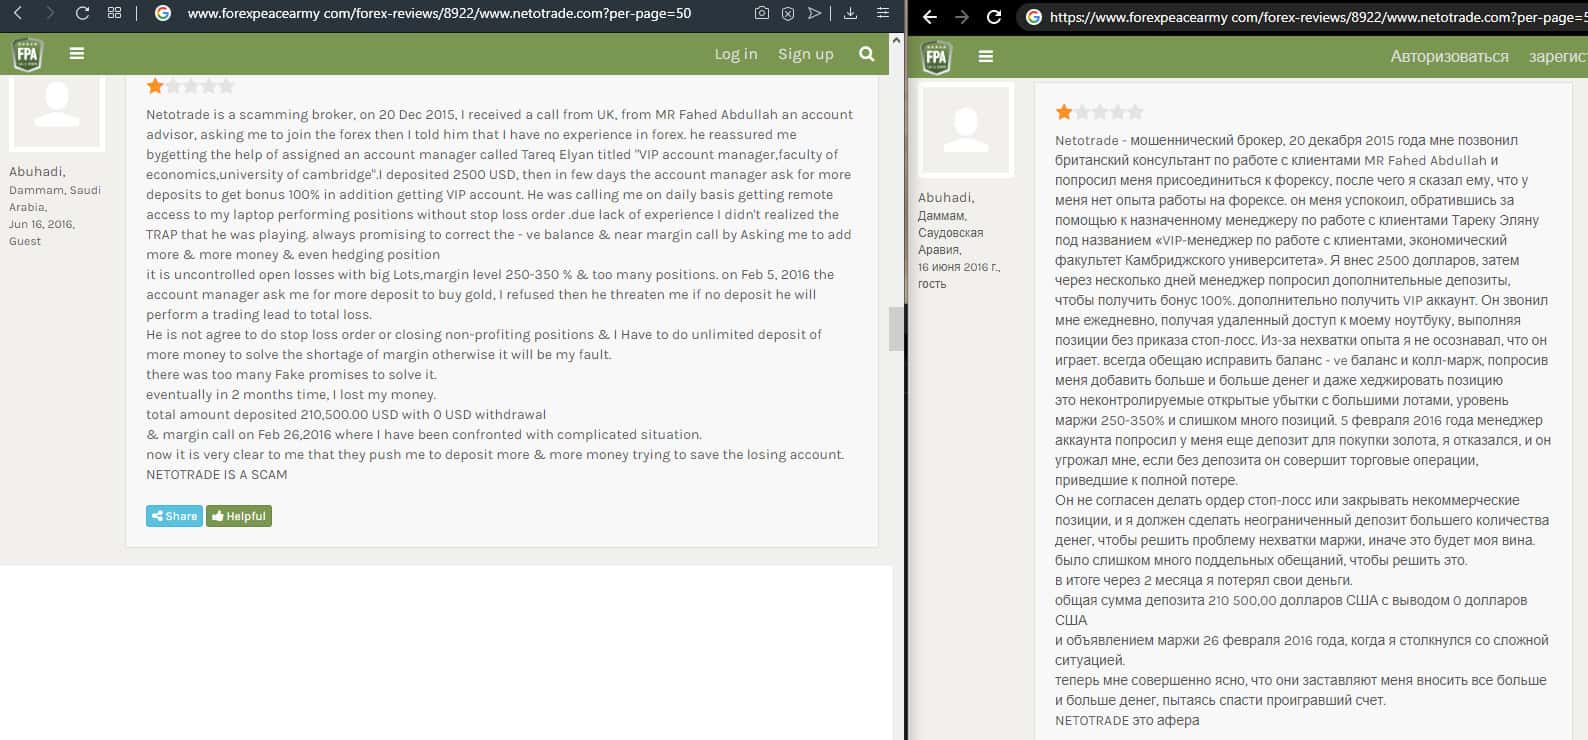Reload the page in the right browser
Image resolution: width=1588 pixels, height=740 pixels.
pos(994,17)
